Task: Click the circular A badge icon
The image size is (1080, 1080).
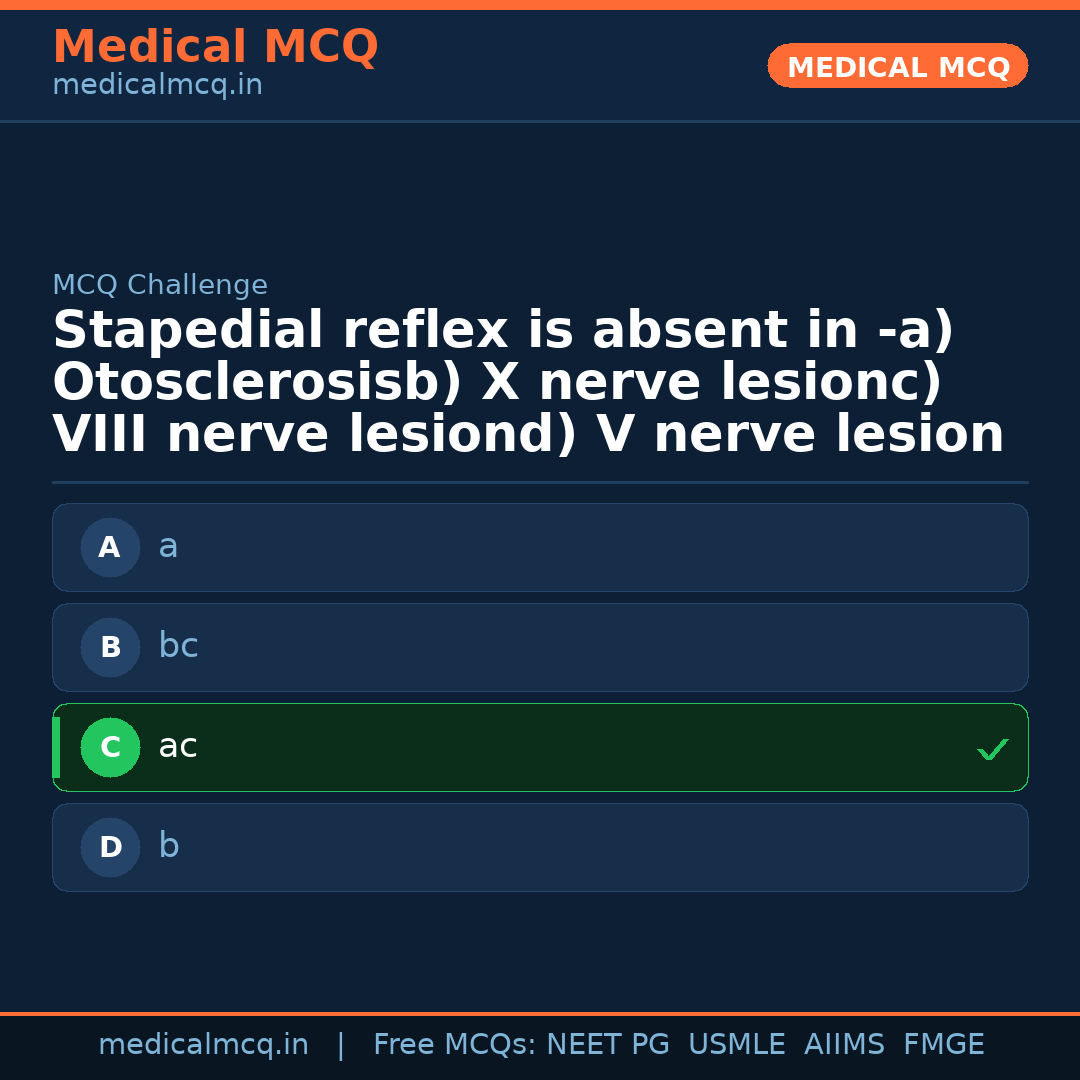Action: (x=110, y=547)
